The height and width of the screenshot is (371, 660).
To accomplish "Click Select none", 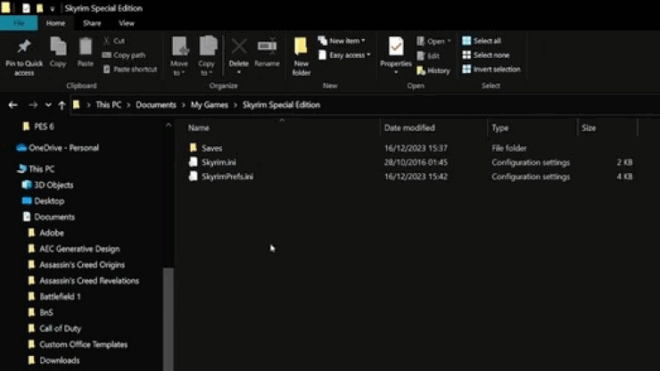I will click(486, 55).
